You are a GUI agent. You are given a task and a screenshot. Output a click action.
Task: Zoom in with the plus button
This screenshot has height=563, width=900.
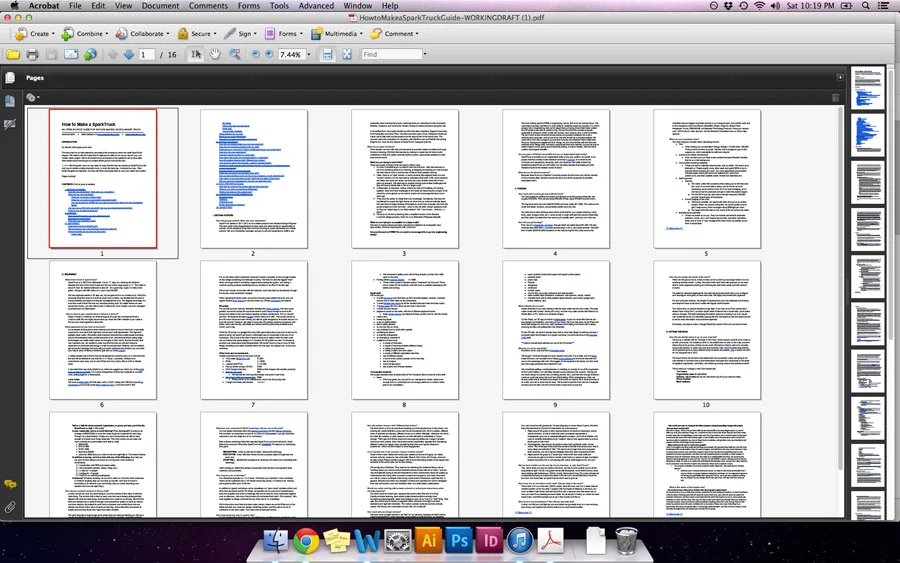pos(269,55)
